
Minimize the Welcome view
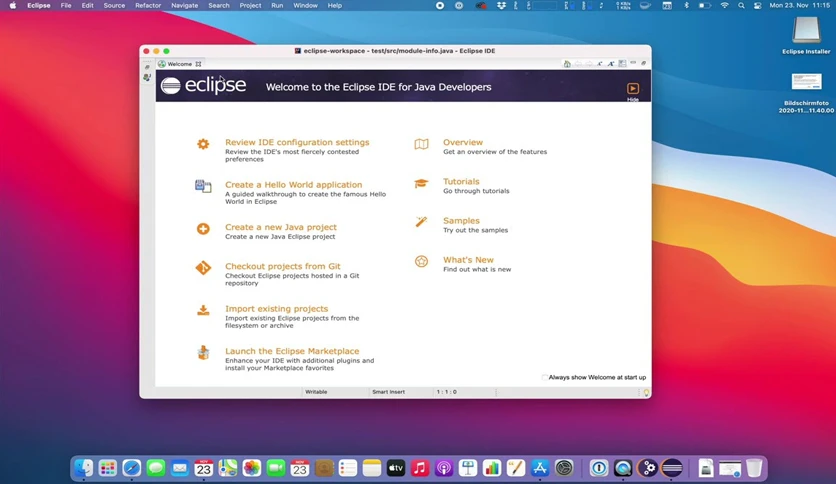pyautogui.click(x=633, y=63)
